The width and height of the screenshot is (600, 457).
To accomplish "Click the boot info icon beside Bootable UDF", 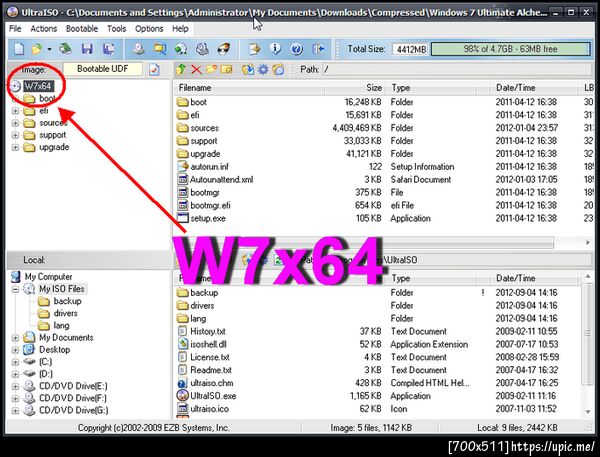I will (x=154, y=70).
